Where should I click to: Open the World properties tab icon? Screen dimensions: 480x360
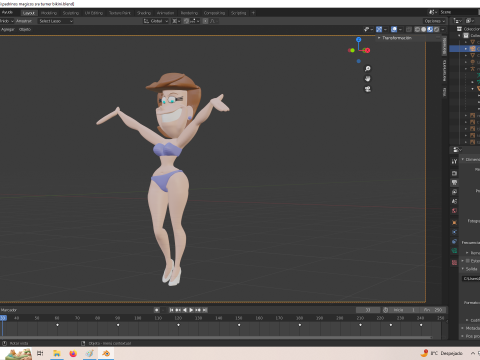(454, 211)
